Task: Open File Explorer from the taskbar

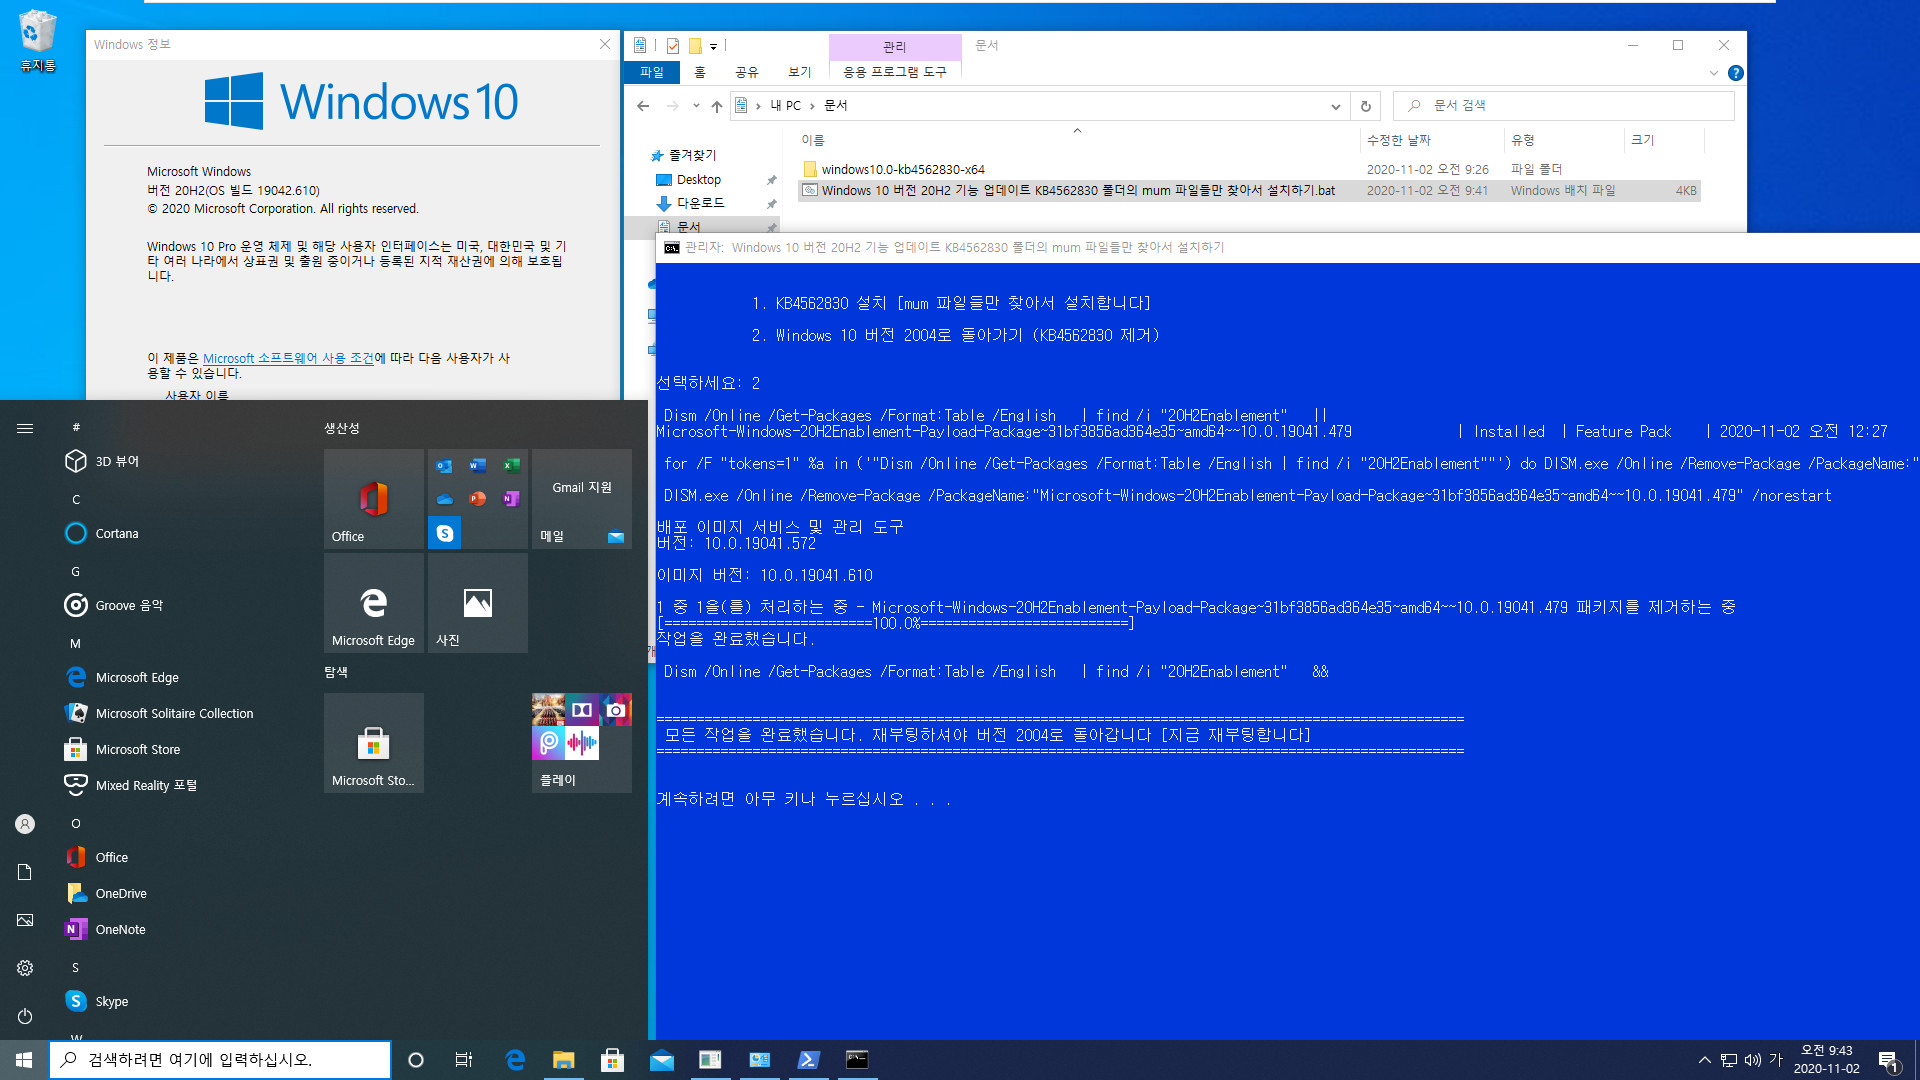Action: (x=564, y=1060)
